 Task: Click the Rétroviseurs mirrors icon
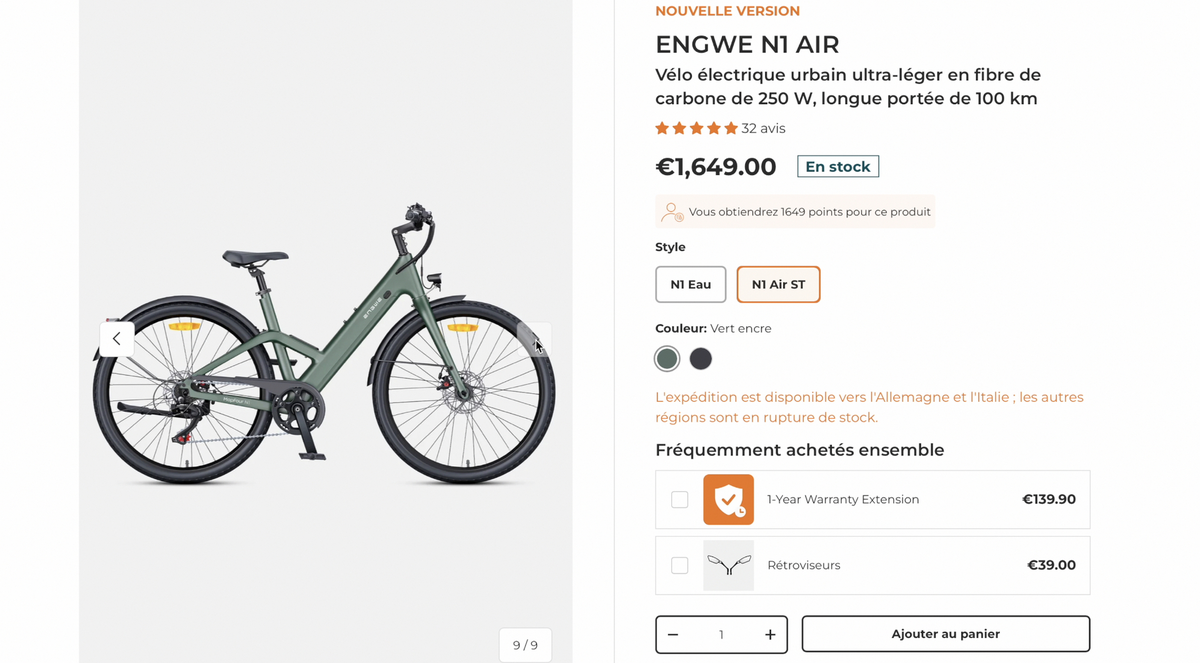(729, 565)
